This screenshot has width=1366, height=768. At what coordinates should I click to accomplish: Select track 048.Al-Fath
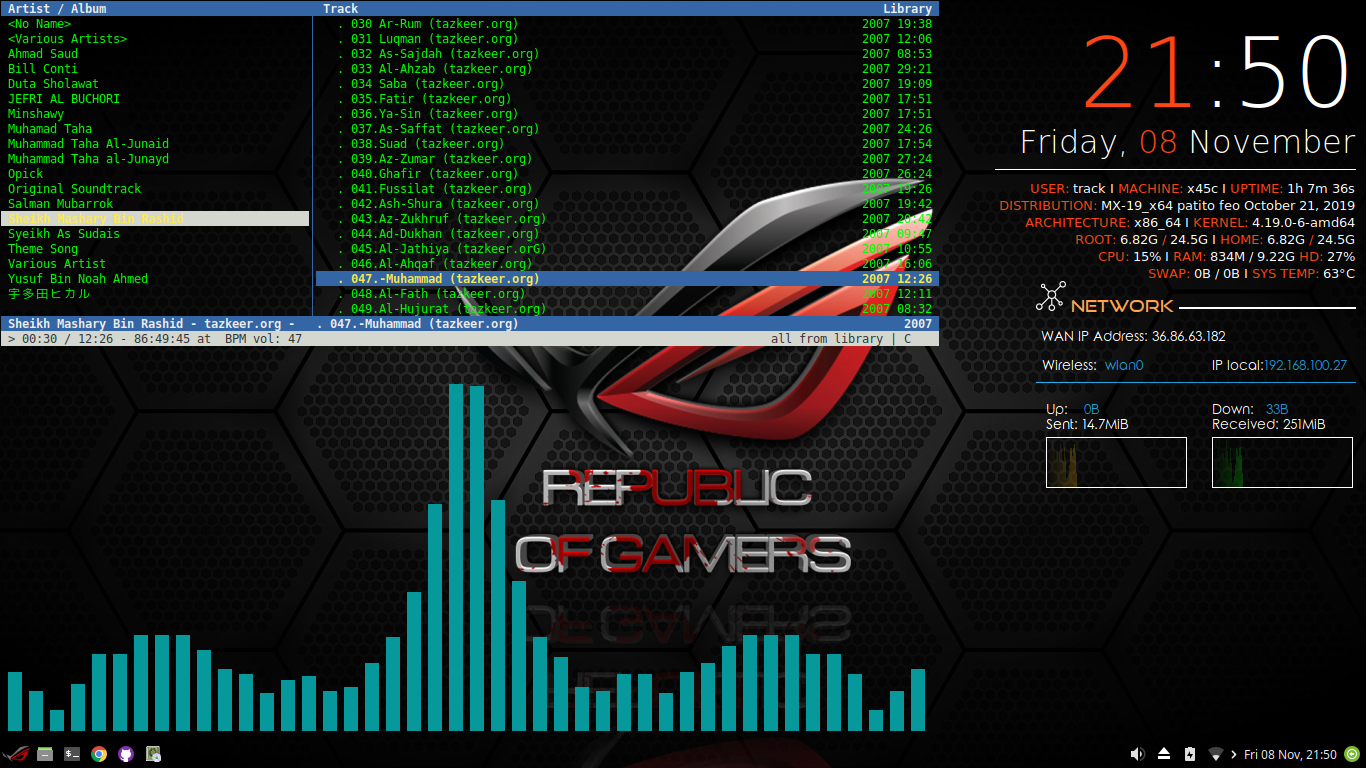click(627, 293)
